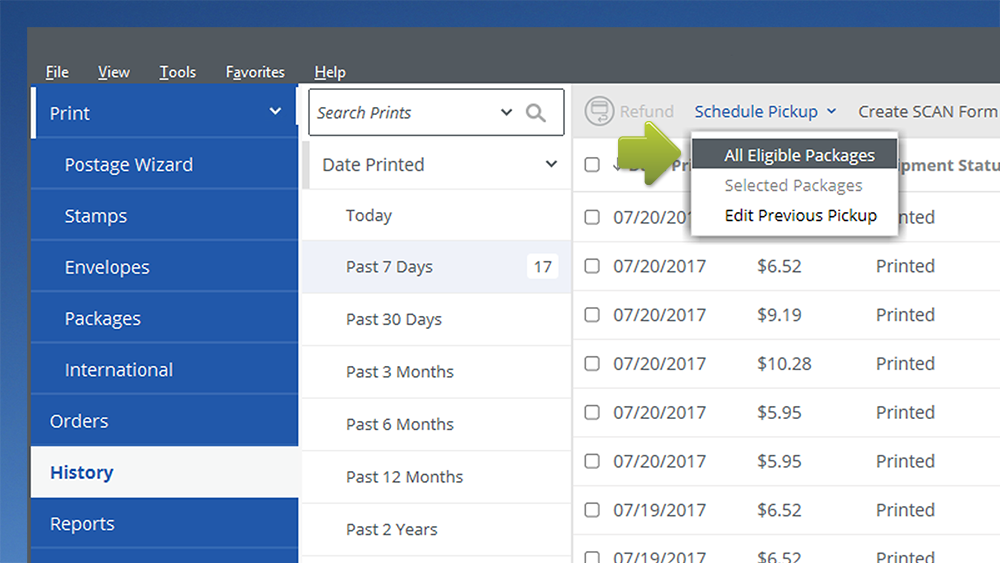Open the Search Prints dropdown arrow
Viewport: 1000px width, 563px height.
(506, 112)
